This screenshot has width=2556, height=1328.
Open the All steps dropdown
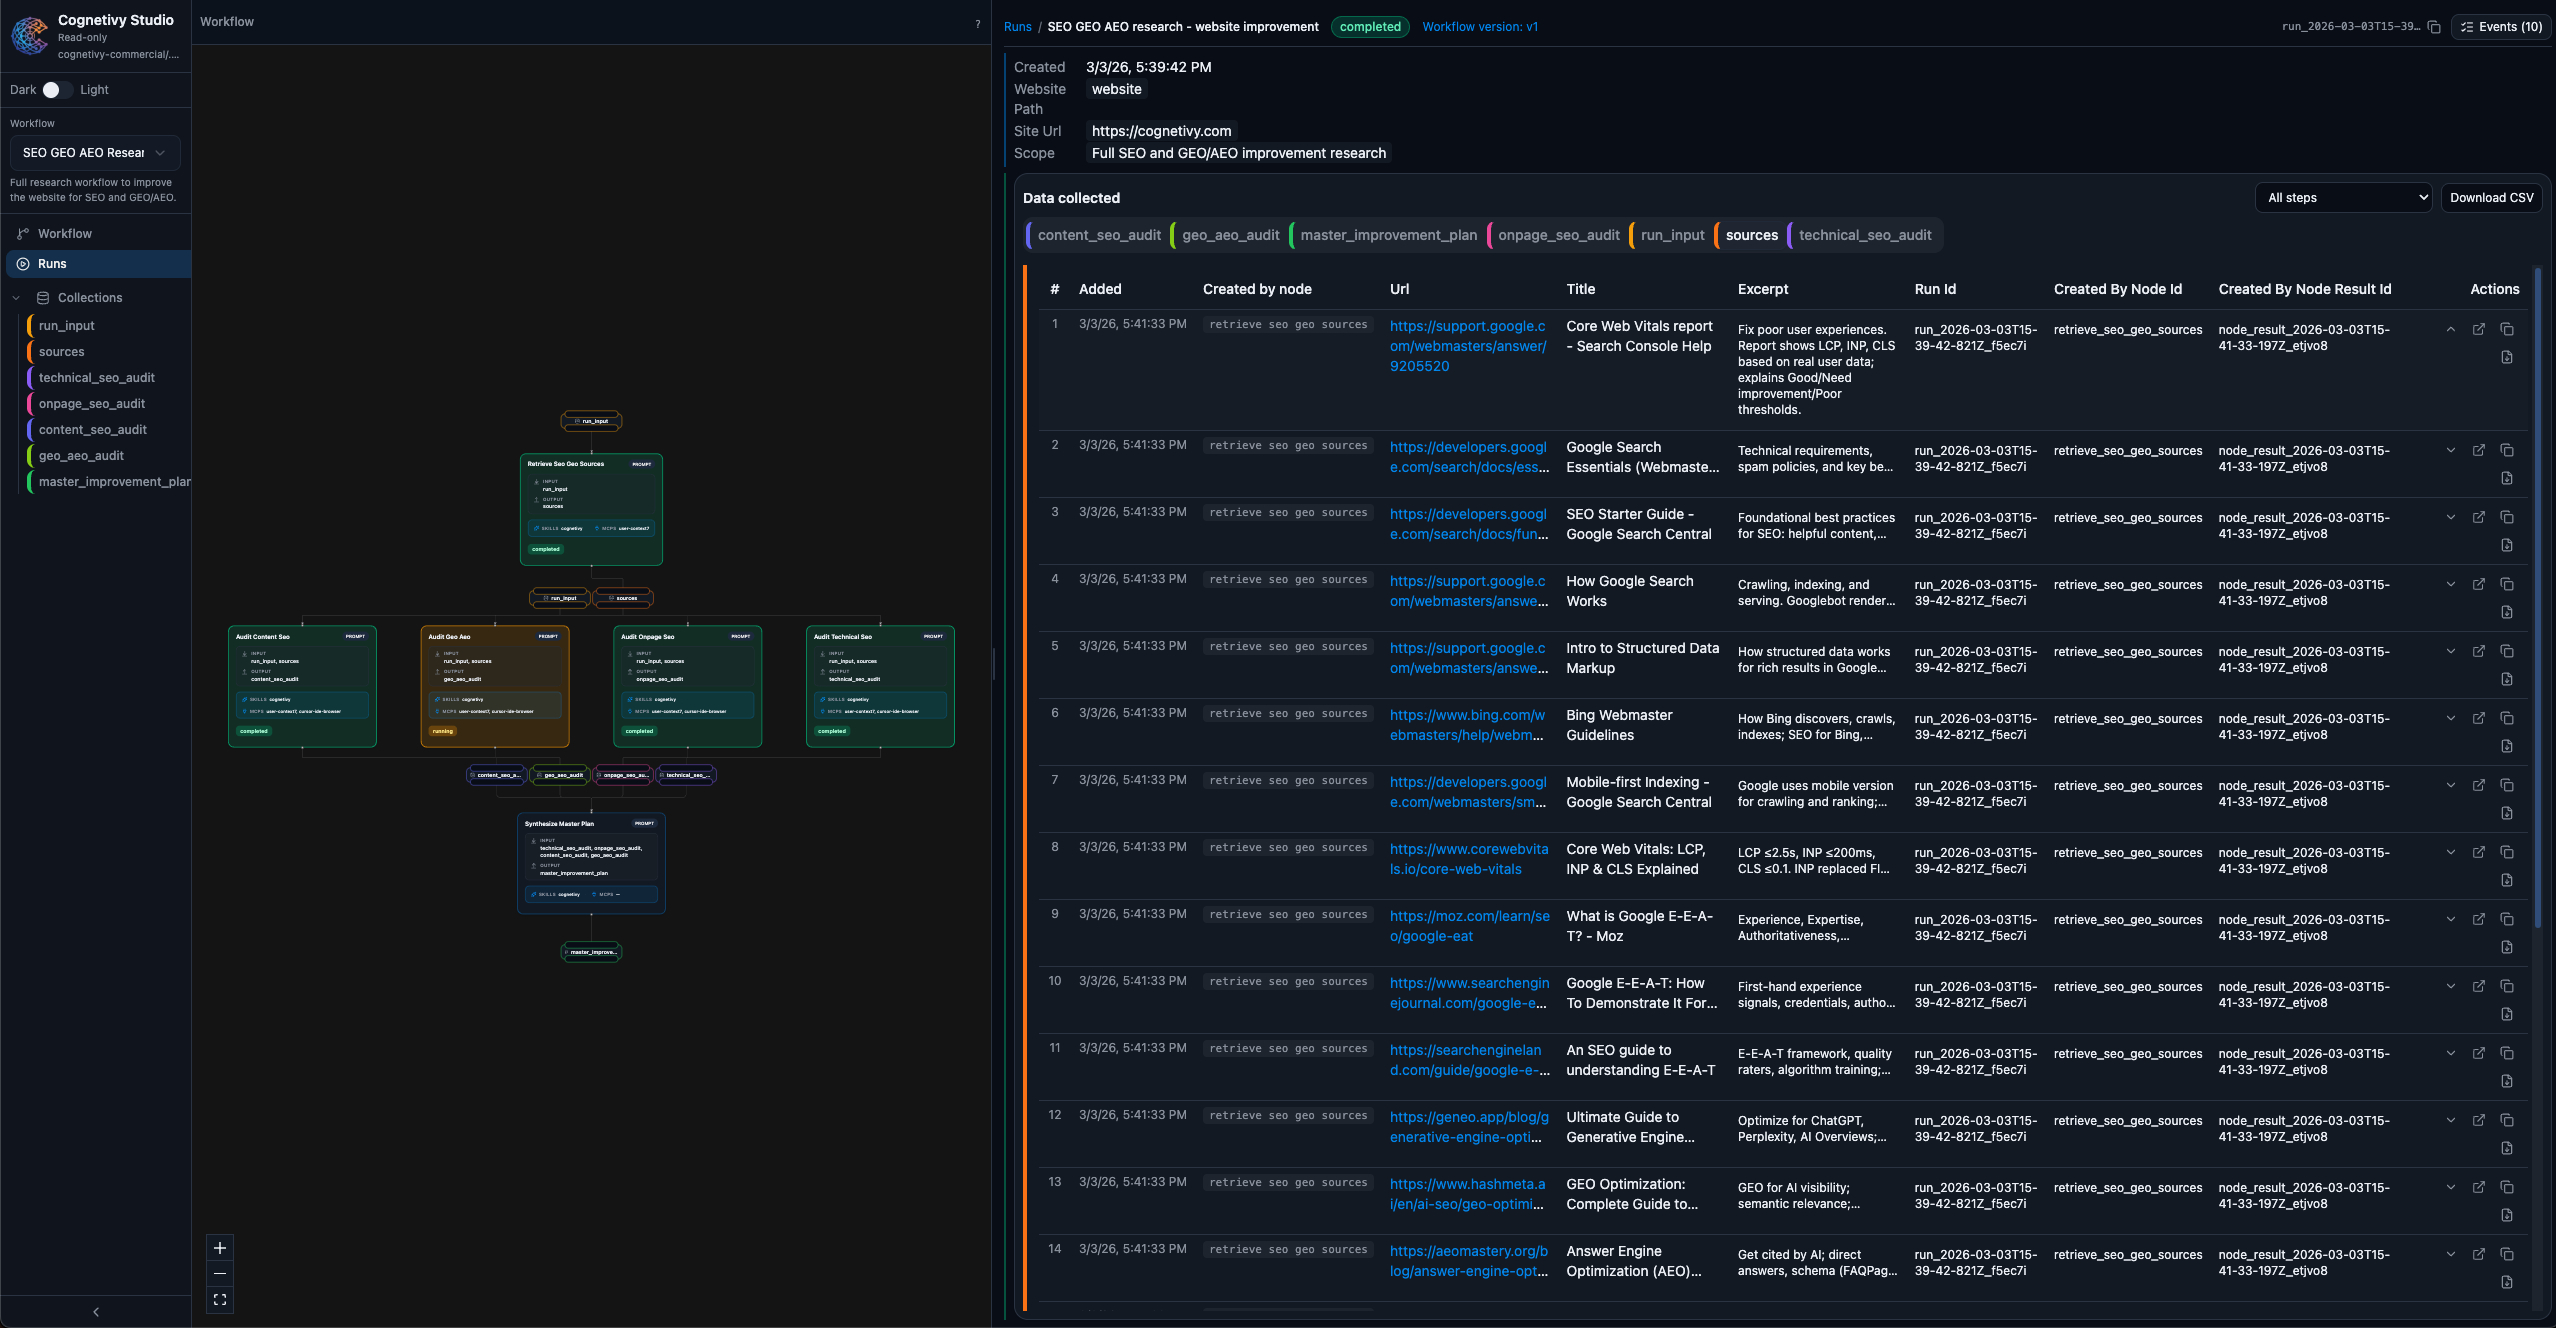[2343, 197]
